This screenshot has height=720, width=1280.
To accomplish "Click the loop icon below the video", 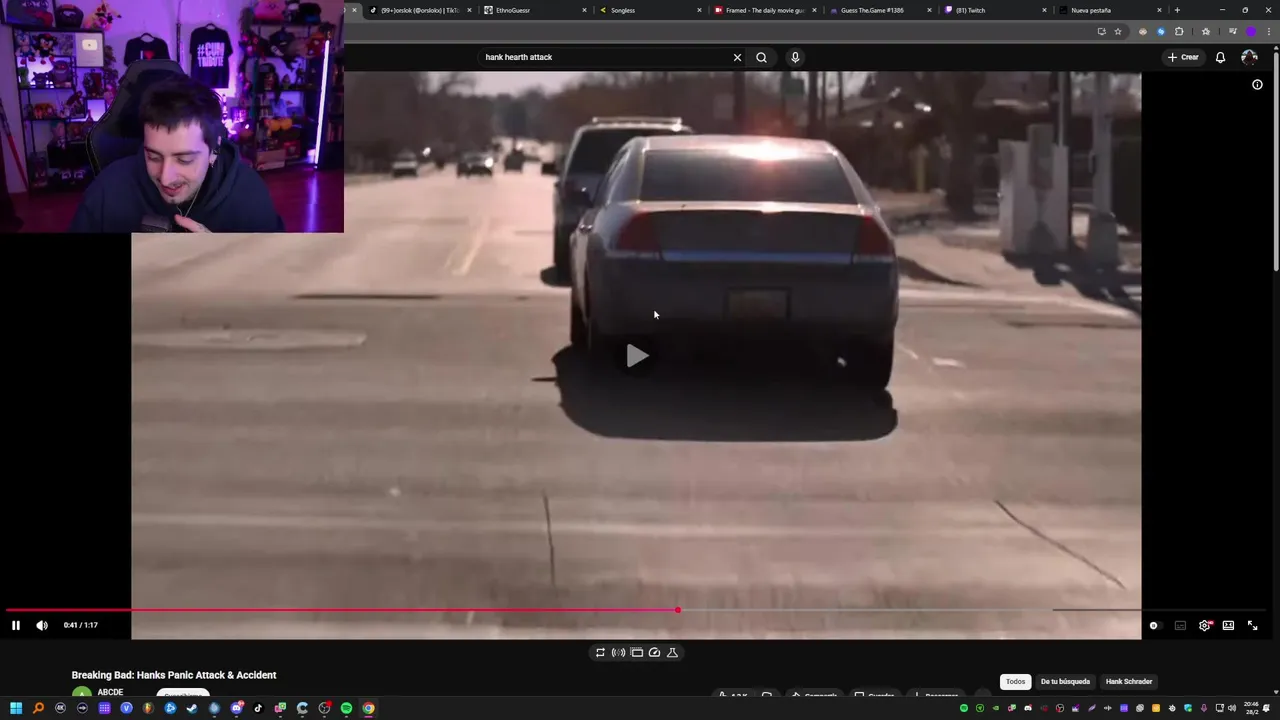I will point(600,652).
